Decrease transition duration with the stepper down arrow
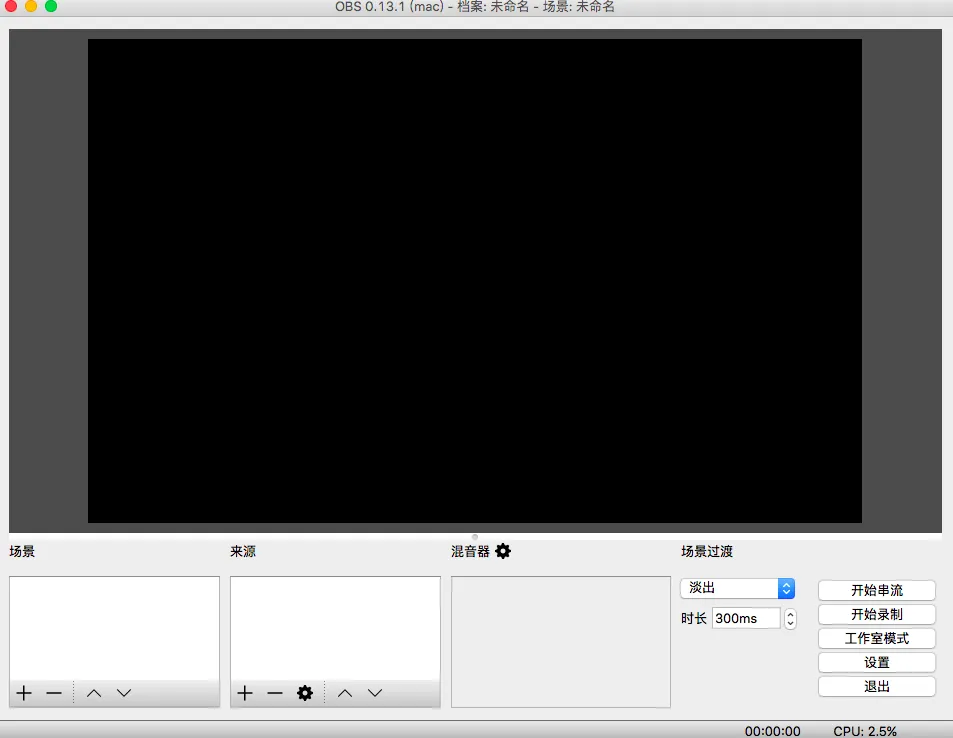Image resolution: width=953 pixels, height=738 pixels. click(789, 622)
